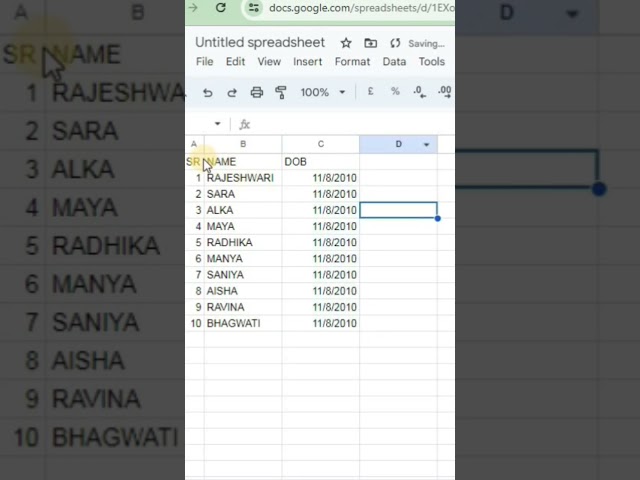The image size is (640, 480).
Task: Open the Insert menu
Action: pyautogui.click(x=307, y=62)
